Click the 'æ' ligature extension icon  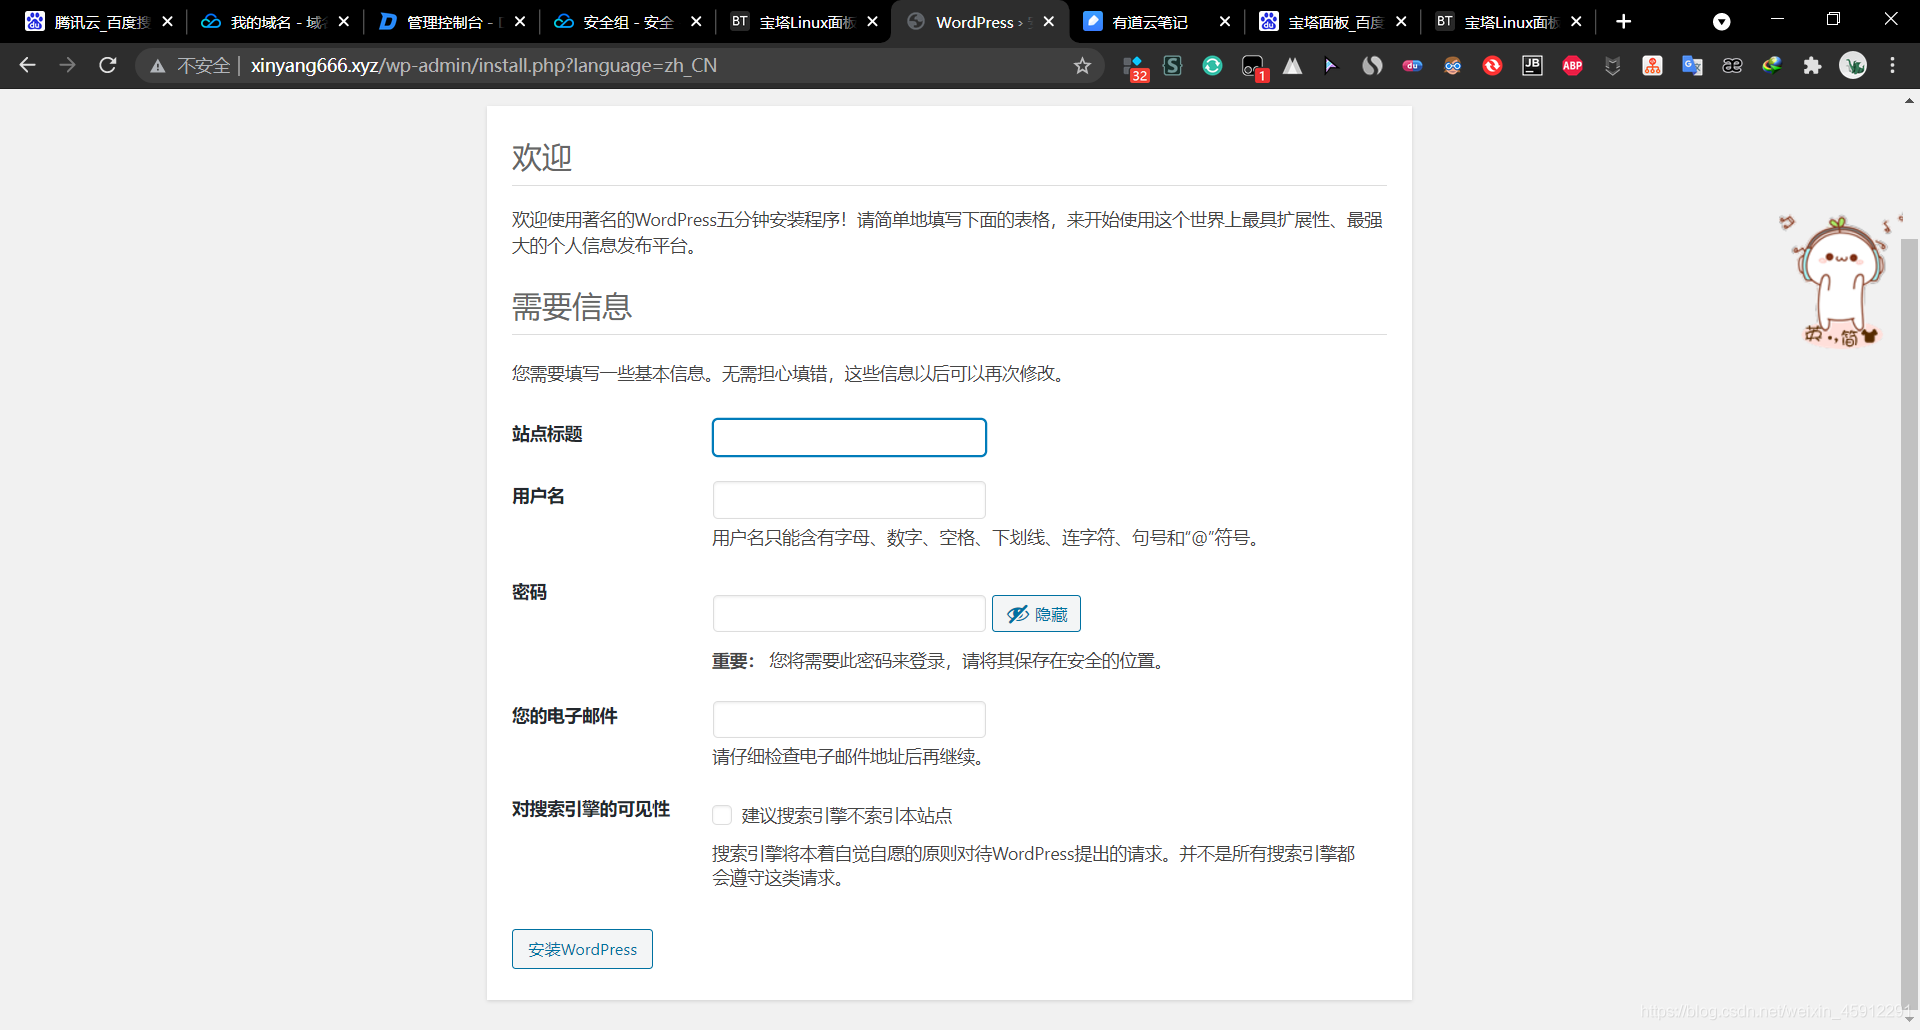(x=1733, y=66)
